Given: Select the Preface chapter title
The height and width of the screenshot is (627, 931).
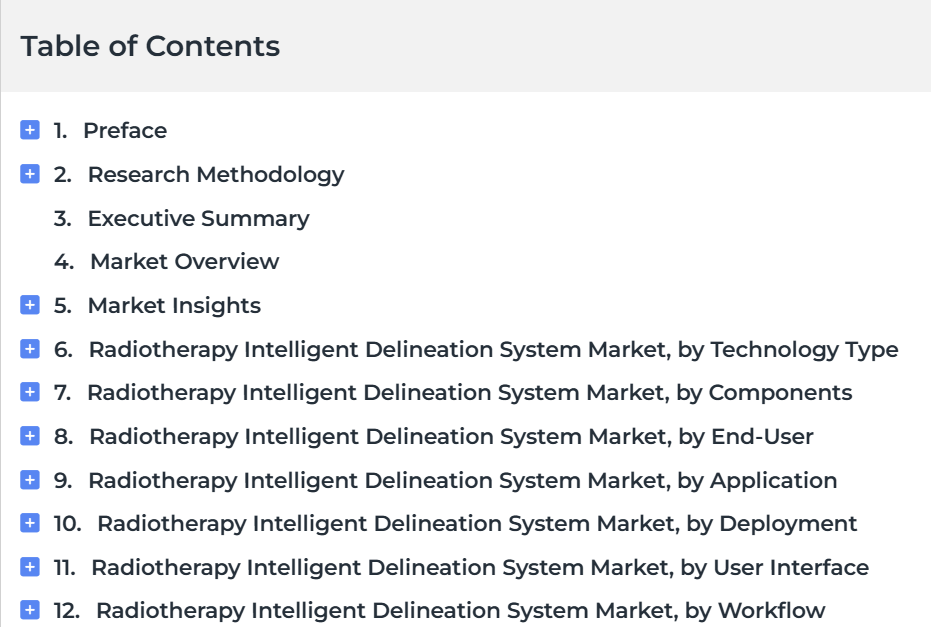Looking at the screenshot, I should [x=125, y=131].
